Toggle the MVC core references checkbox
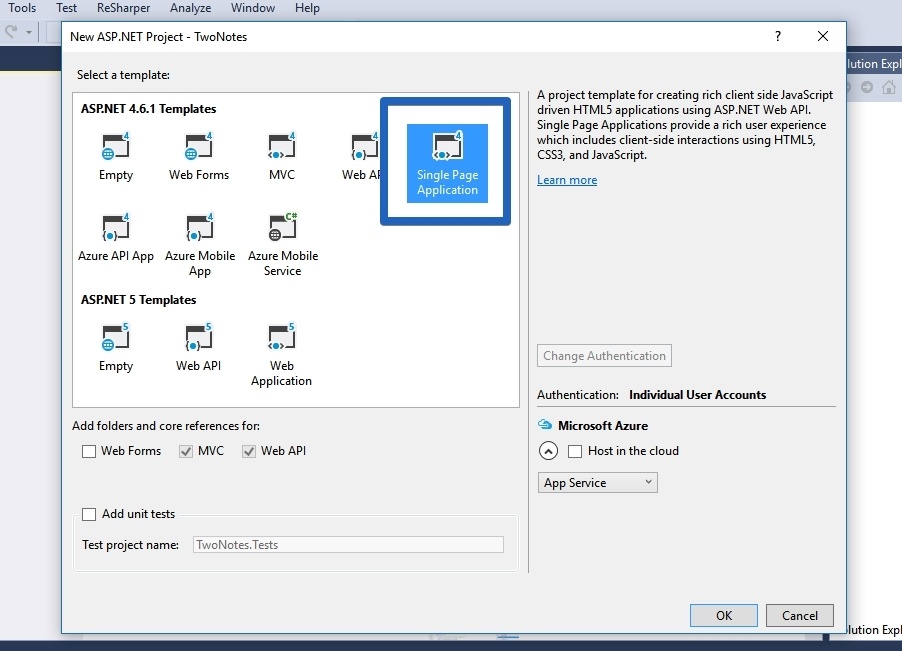The image size is (902, 651). [x=185, y=451]
